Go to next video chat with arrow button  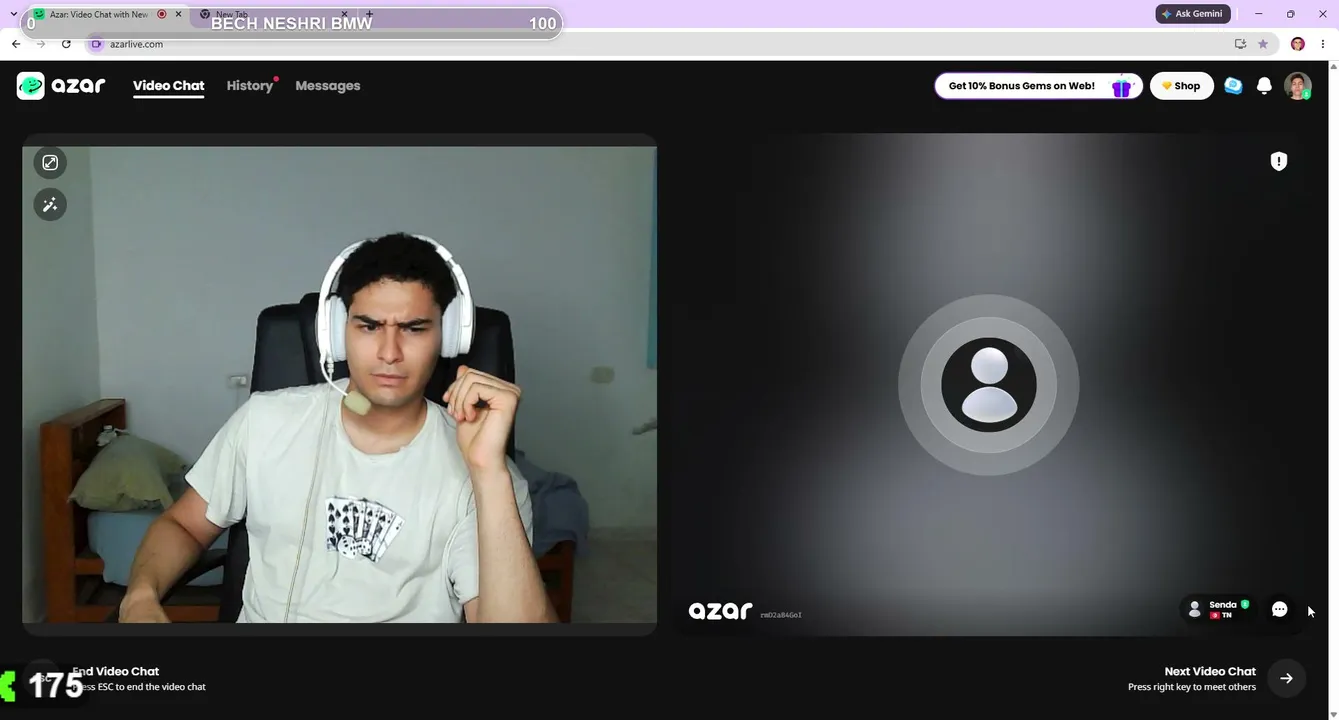pos(1286,678)
